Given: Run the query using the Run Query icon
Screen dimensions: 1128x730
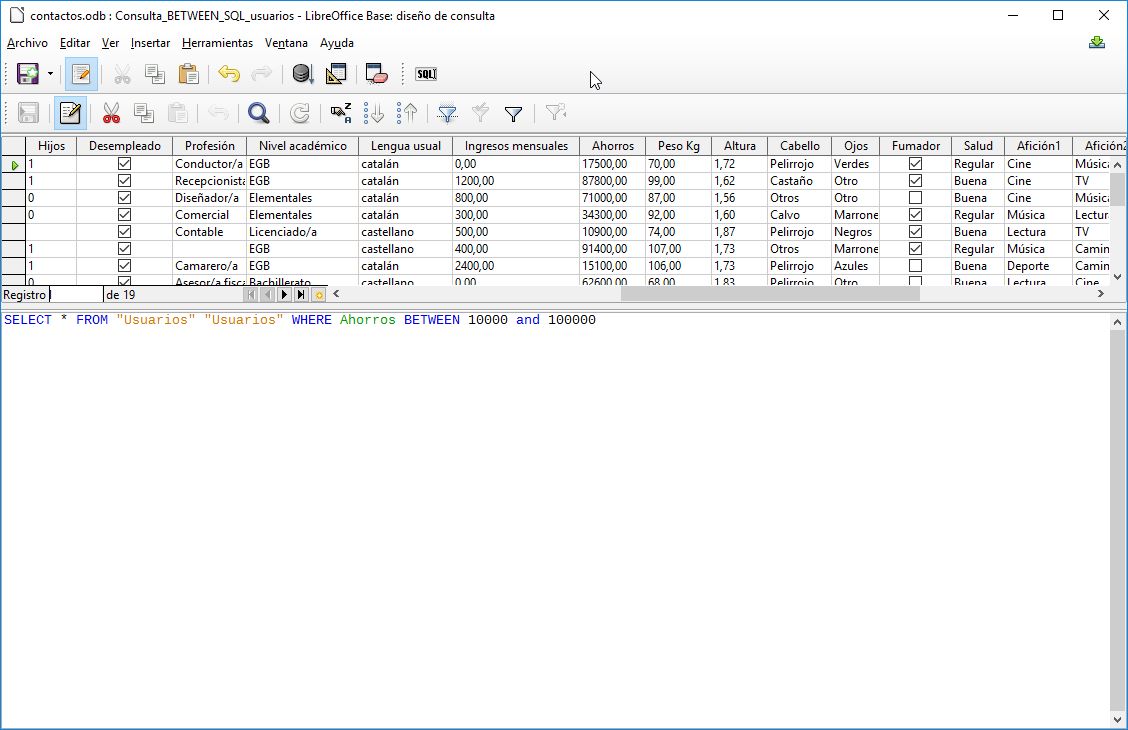Looking at the screenshot, I should [301, 74].
